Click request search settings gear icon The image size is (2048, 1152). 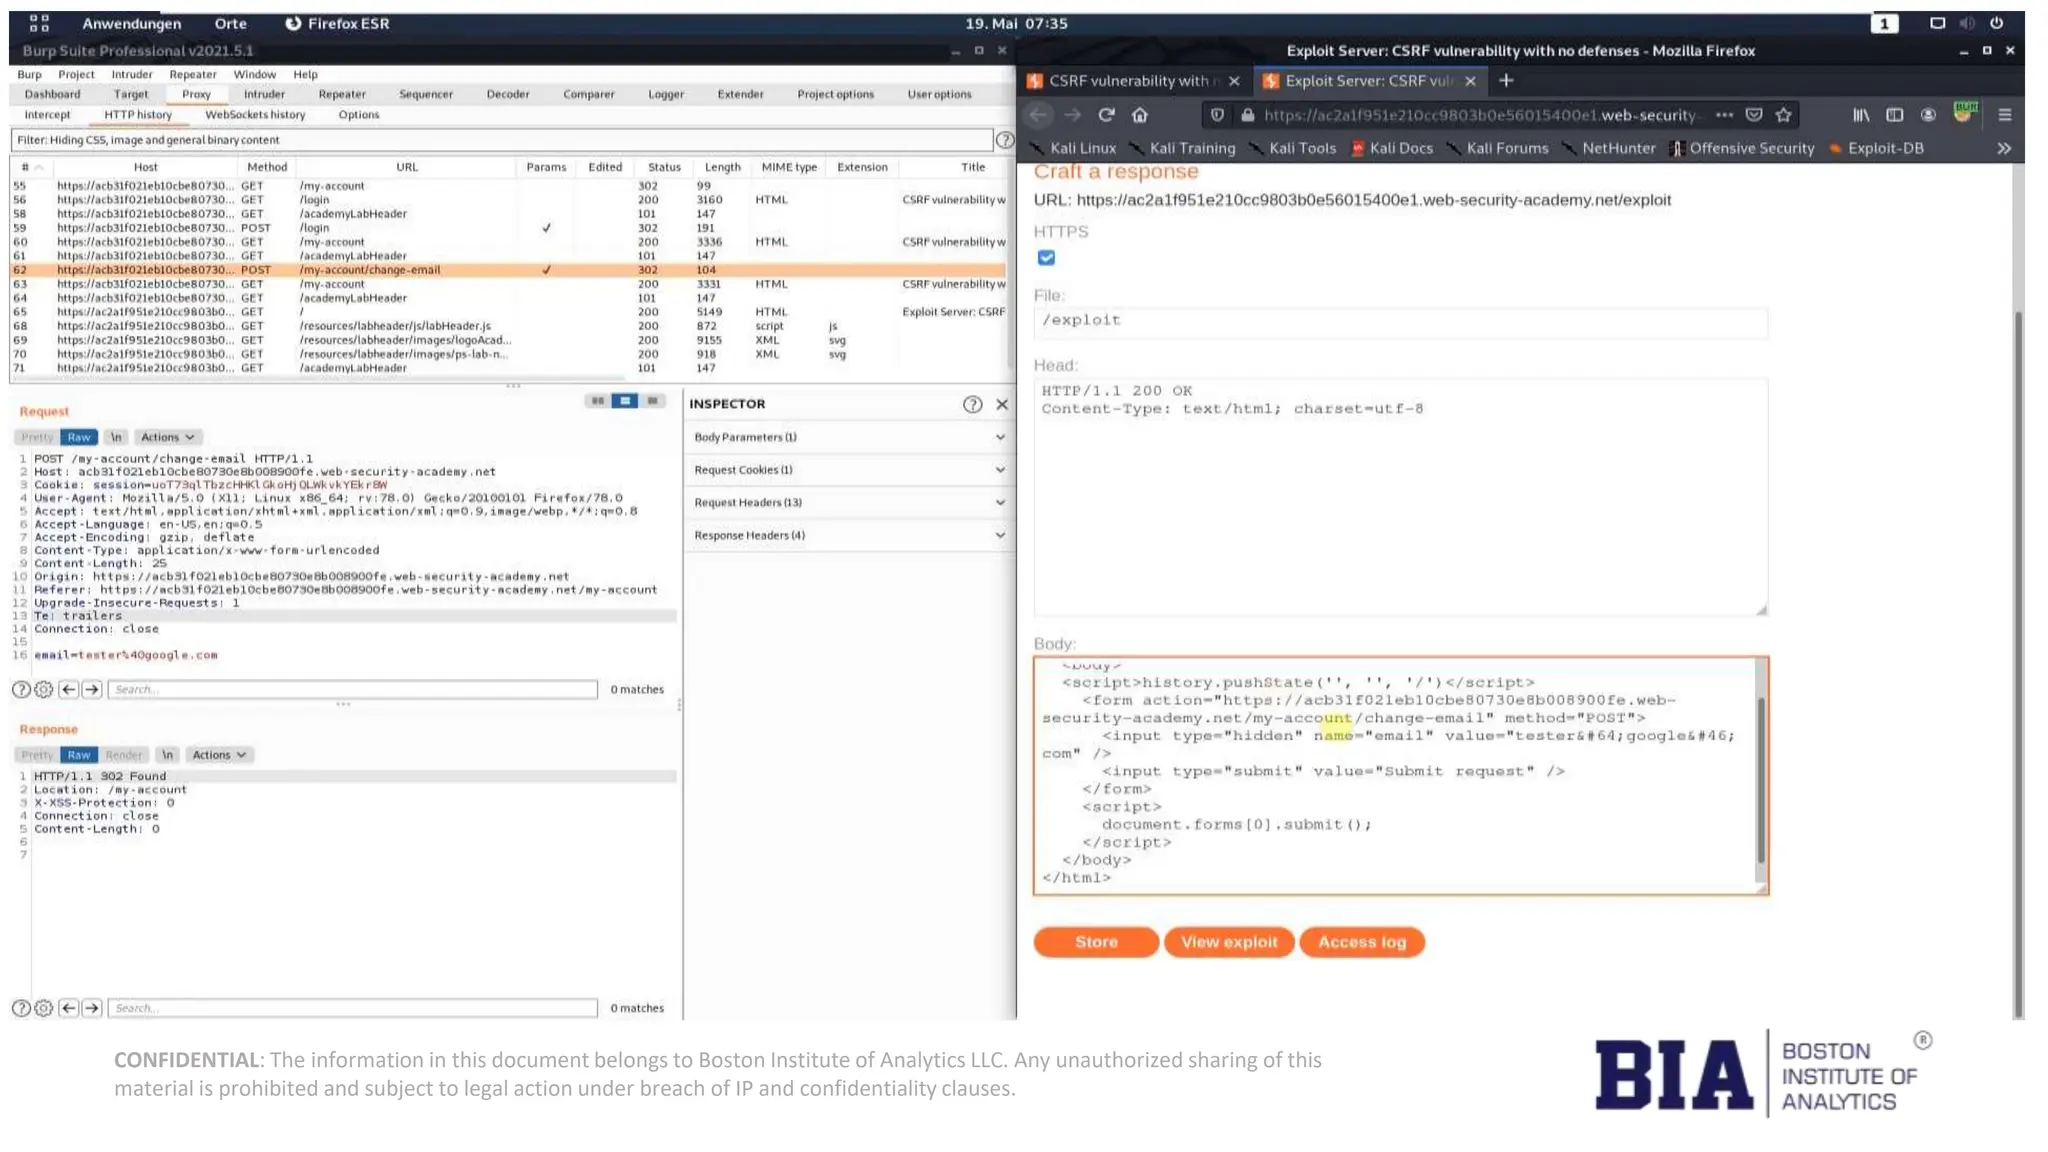click(44, 689)
